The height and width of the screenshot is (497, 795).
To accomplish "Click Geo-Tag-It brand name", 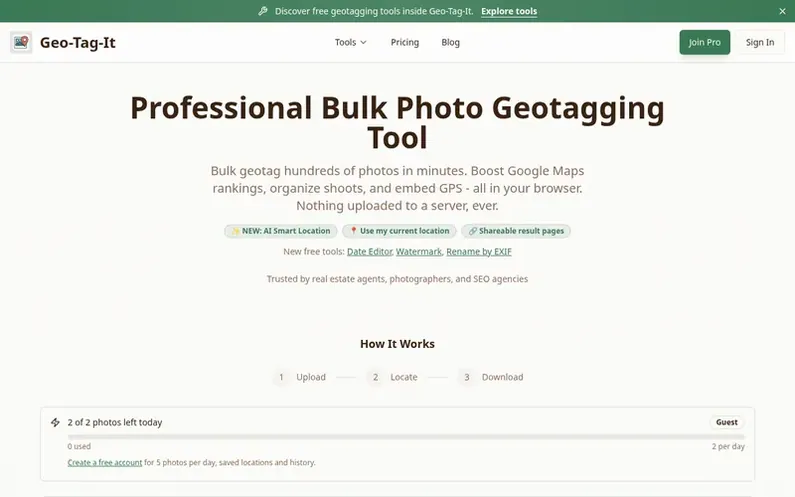I will click(x=78, y=43).
